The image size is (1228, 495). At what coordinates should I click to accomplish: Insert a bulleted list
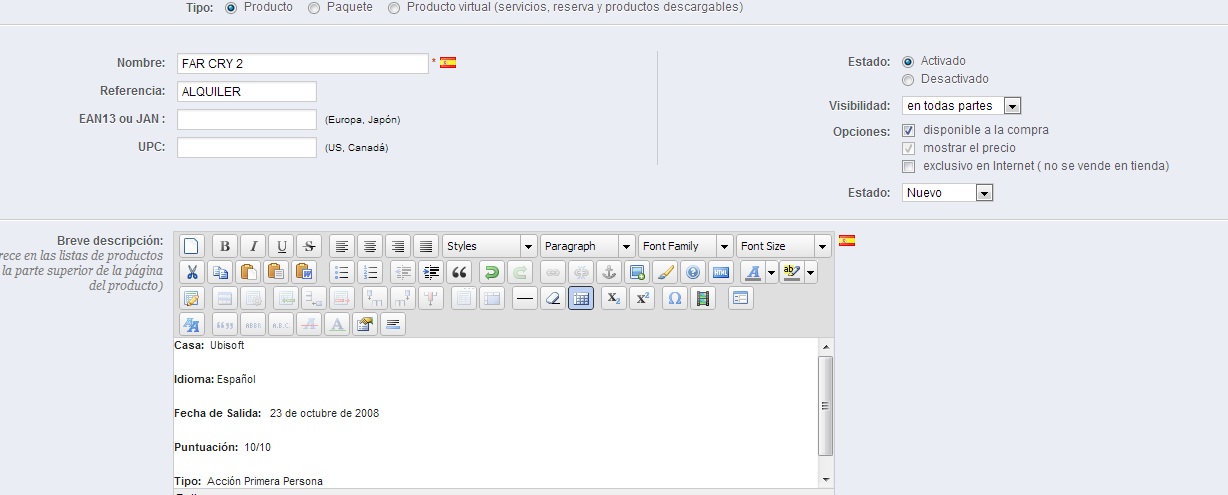[x=341, y=272]
